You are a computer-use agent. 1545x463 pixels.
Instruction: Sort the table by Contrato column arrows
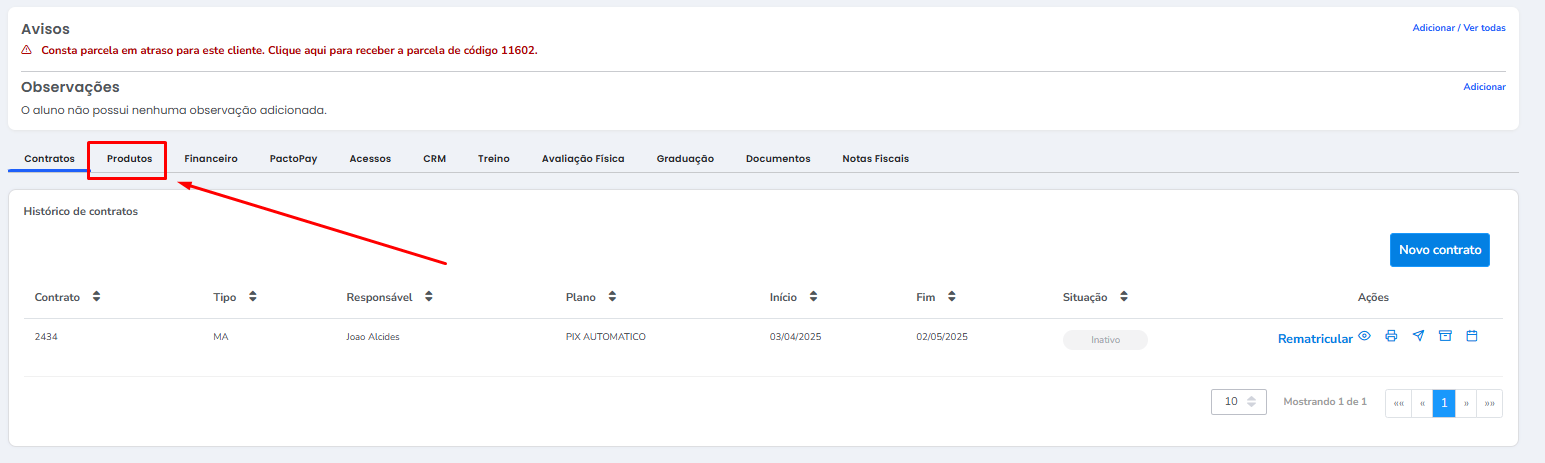96,297
